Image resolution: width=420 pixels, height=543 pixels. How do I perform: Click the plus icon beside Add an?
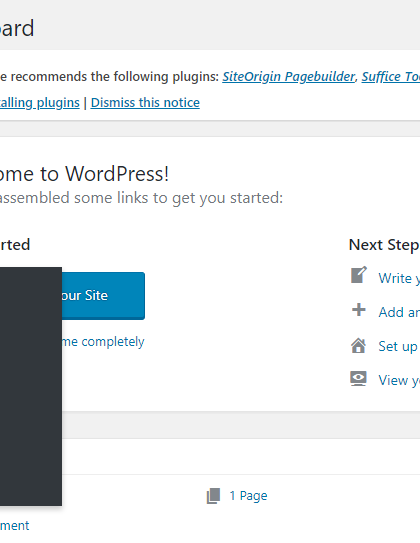[x=359, y=310]
